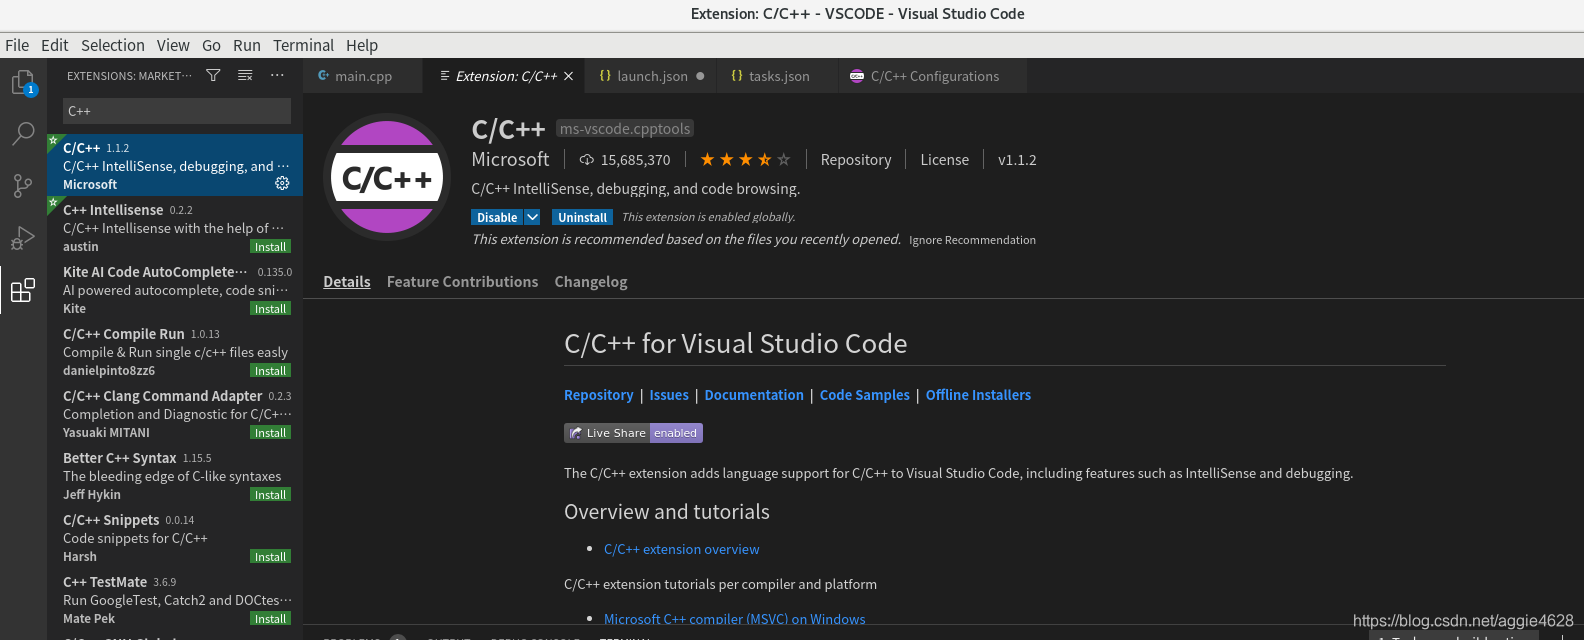Rate extension via the star rating
This screenshot has height=640, width=1584.
[745, 160]
